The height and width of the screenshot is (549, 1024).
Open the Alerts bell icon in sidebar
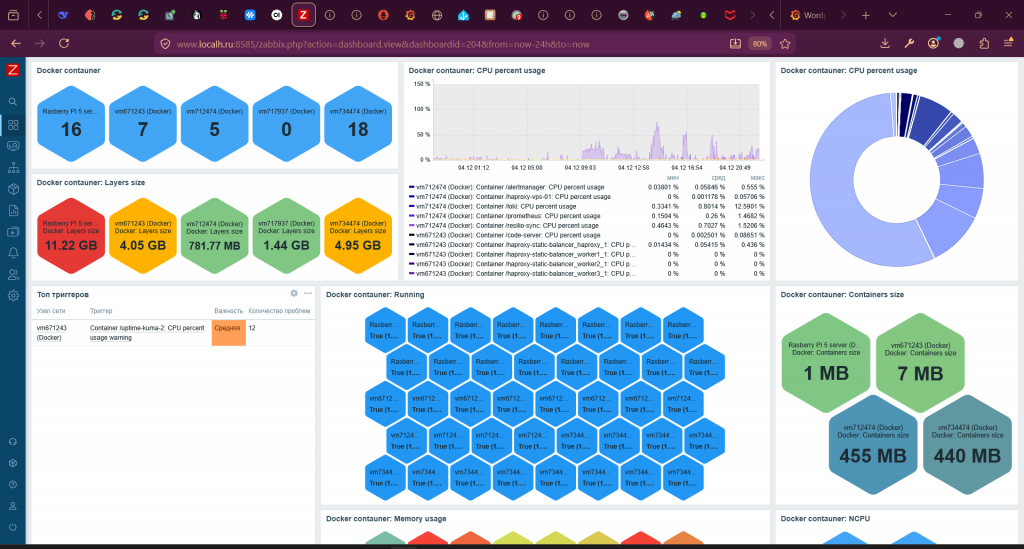tap(13, 252)
